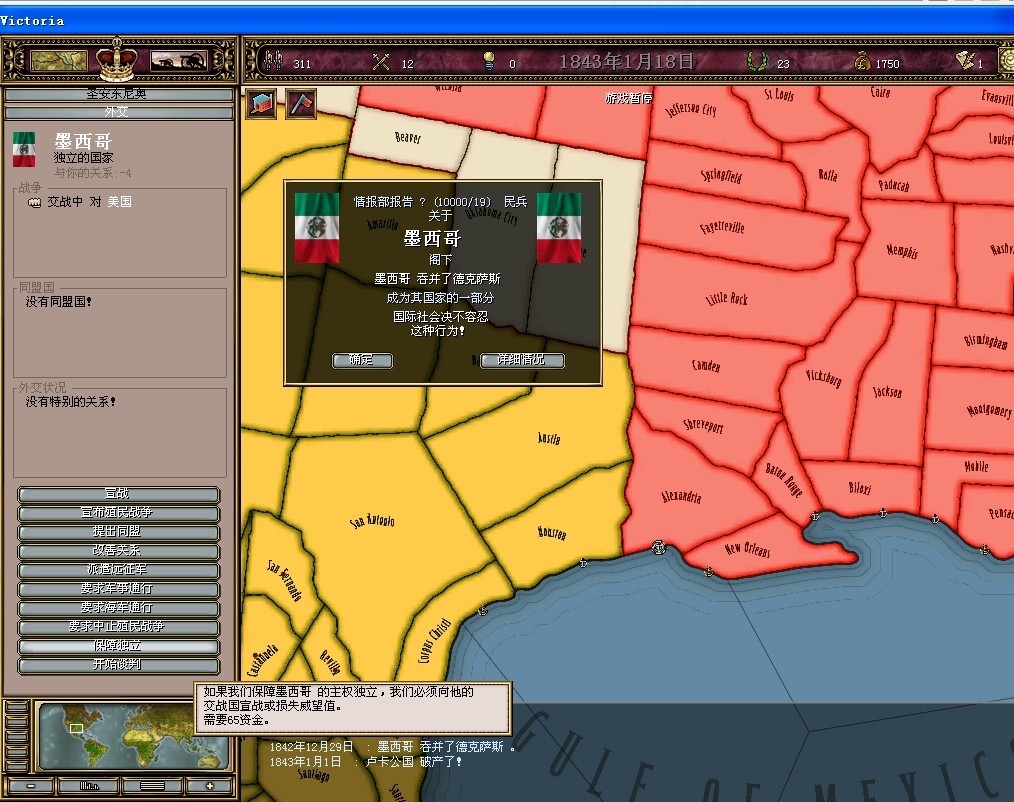Click the 提出同盟 propose alliance button
This screenshot has width=1014, height=802.
point(118,532)
